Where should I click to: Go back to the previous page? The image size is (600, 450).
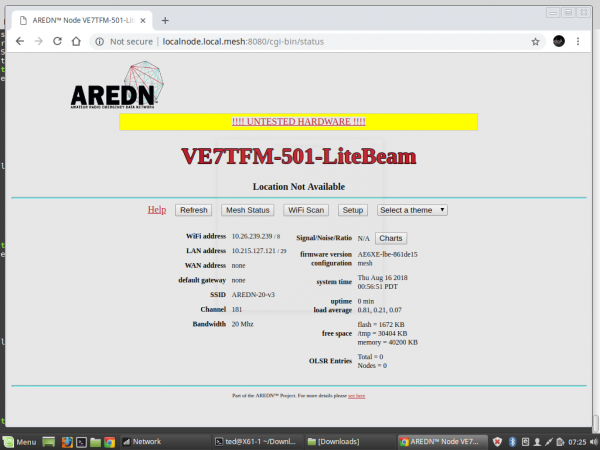coord(20,41)
